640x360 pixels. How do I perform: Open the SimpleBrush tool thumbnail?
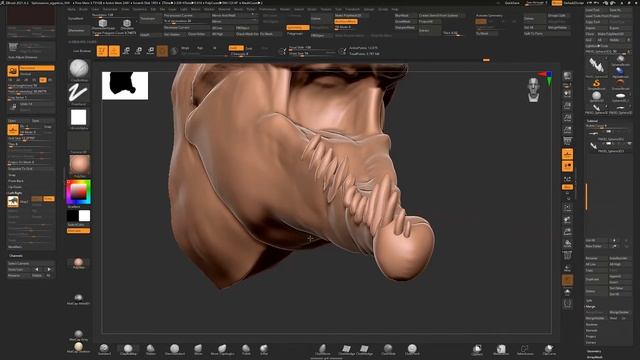coord(596,84)
